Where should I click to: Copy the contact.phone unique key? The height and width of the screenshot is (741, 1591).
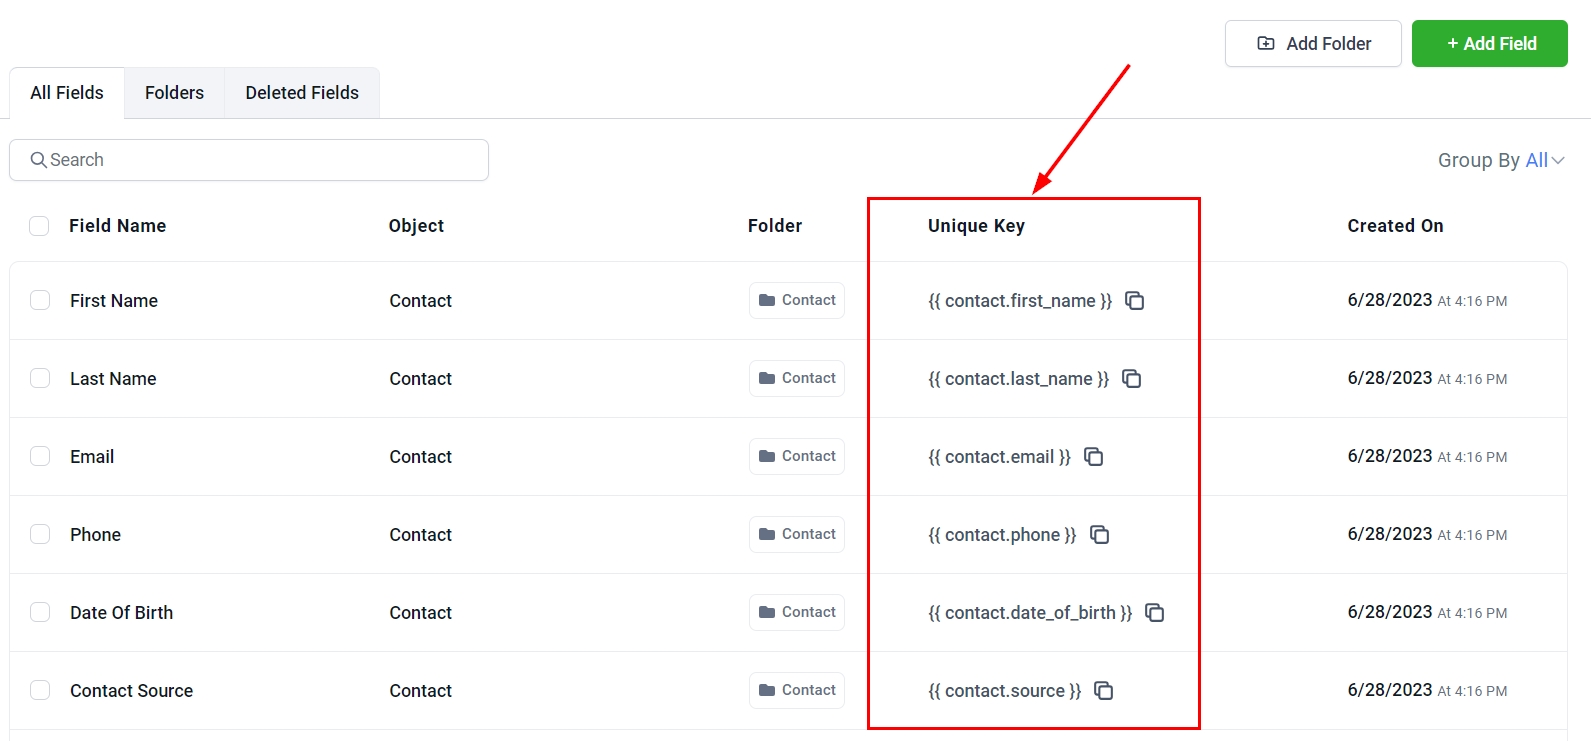click(x=1099, y=535)
